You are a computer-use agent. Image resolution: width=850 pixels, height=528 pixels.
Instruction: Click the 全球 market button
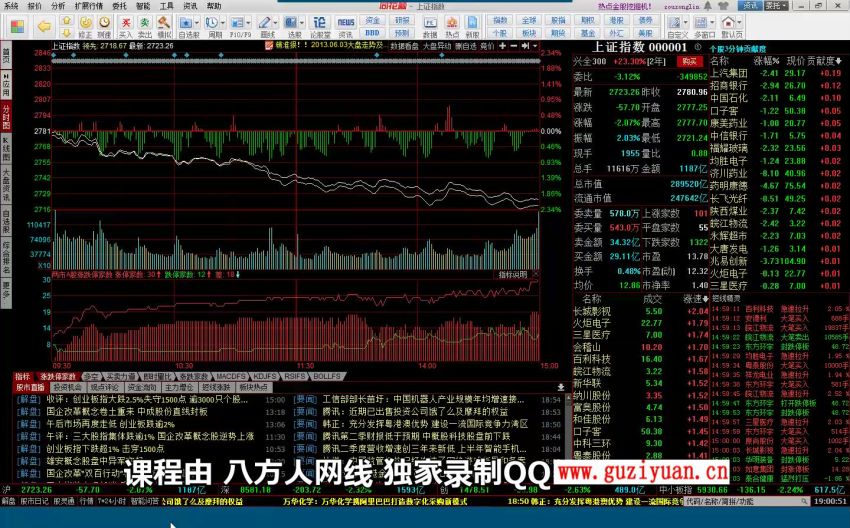click(529, 21)
